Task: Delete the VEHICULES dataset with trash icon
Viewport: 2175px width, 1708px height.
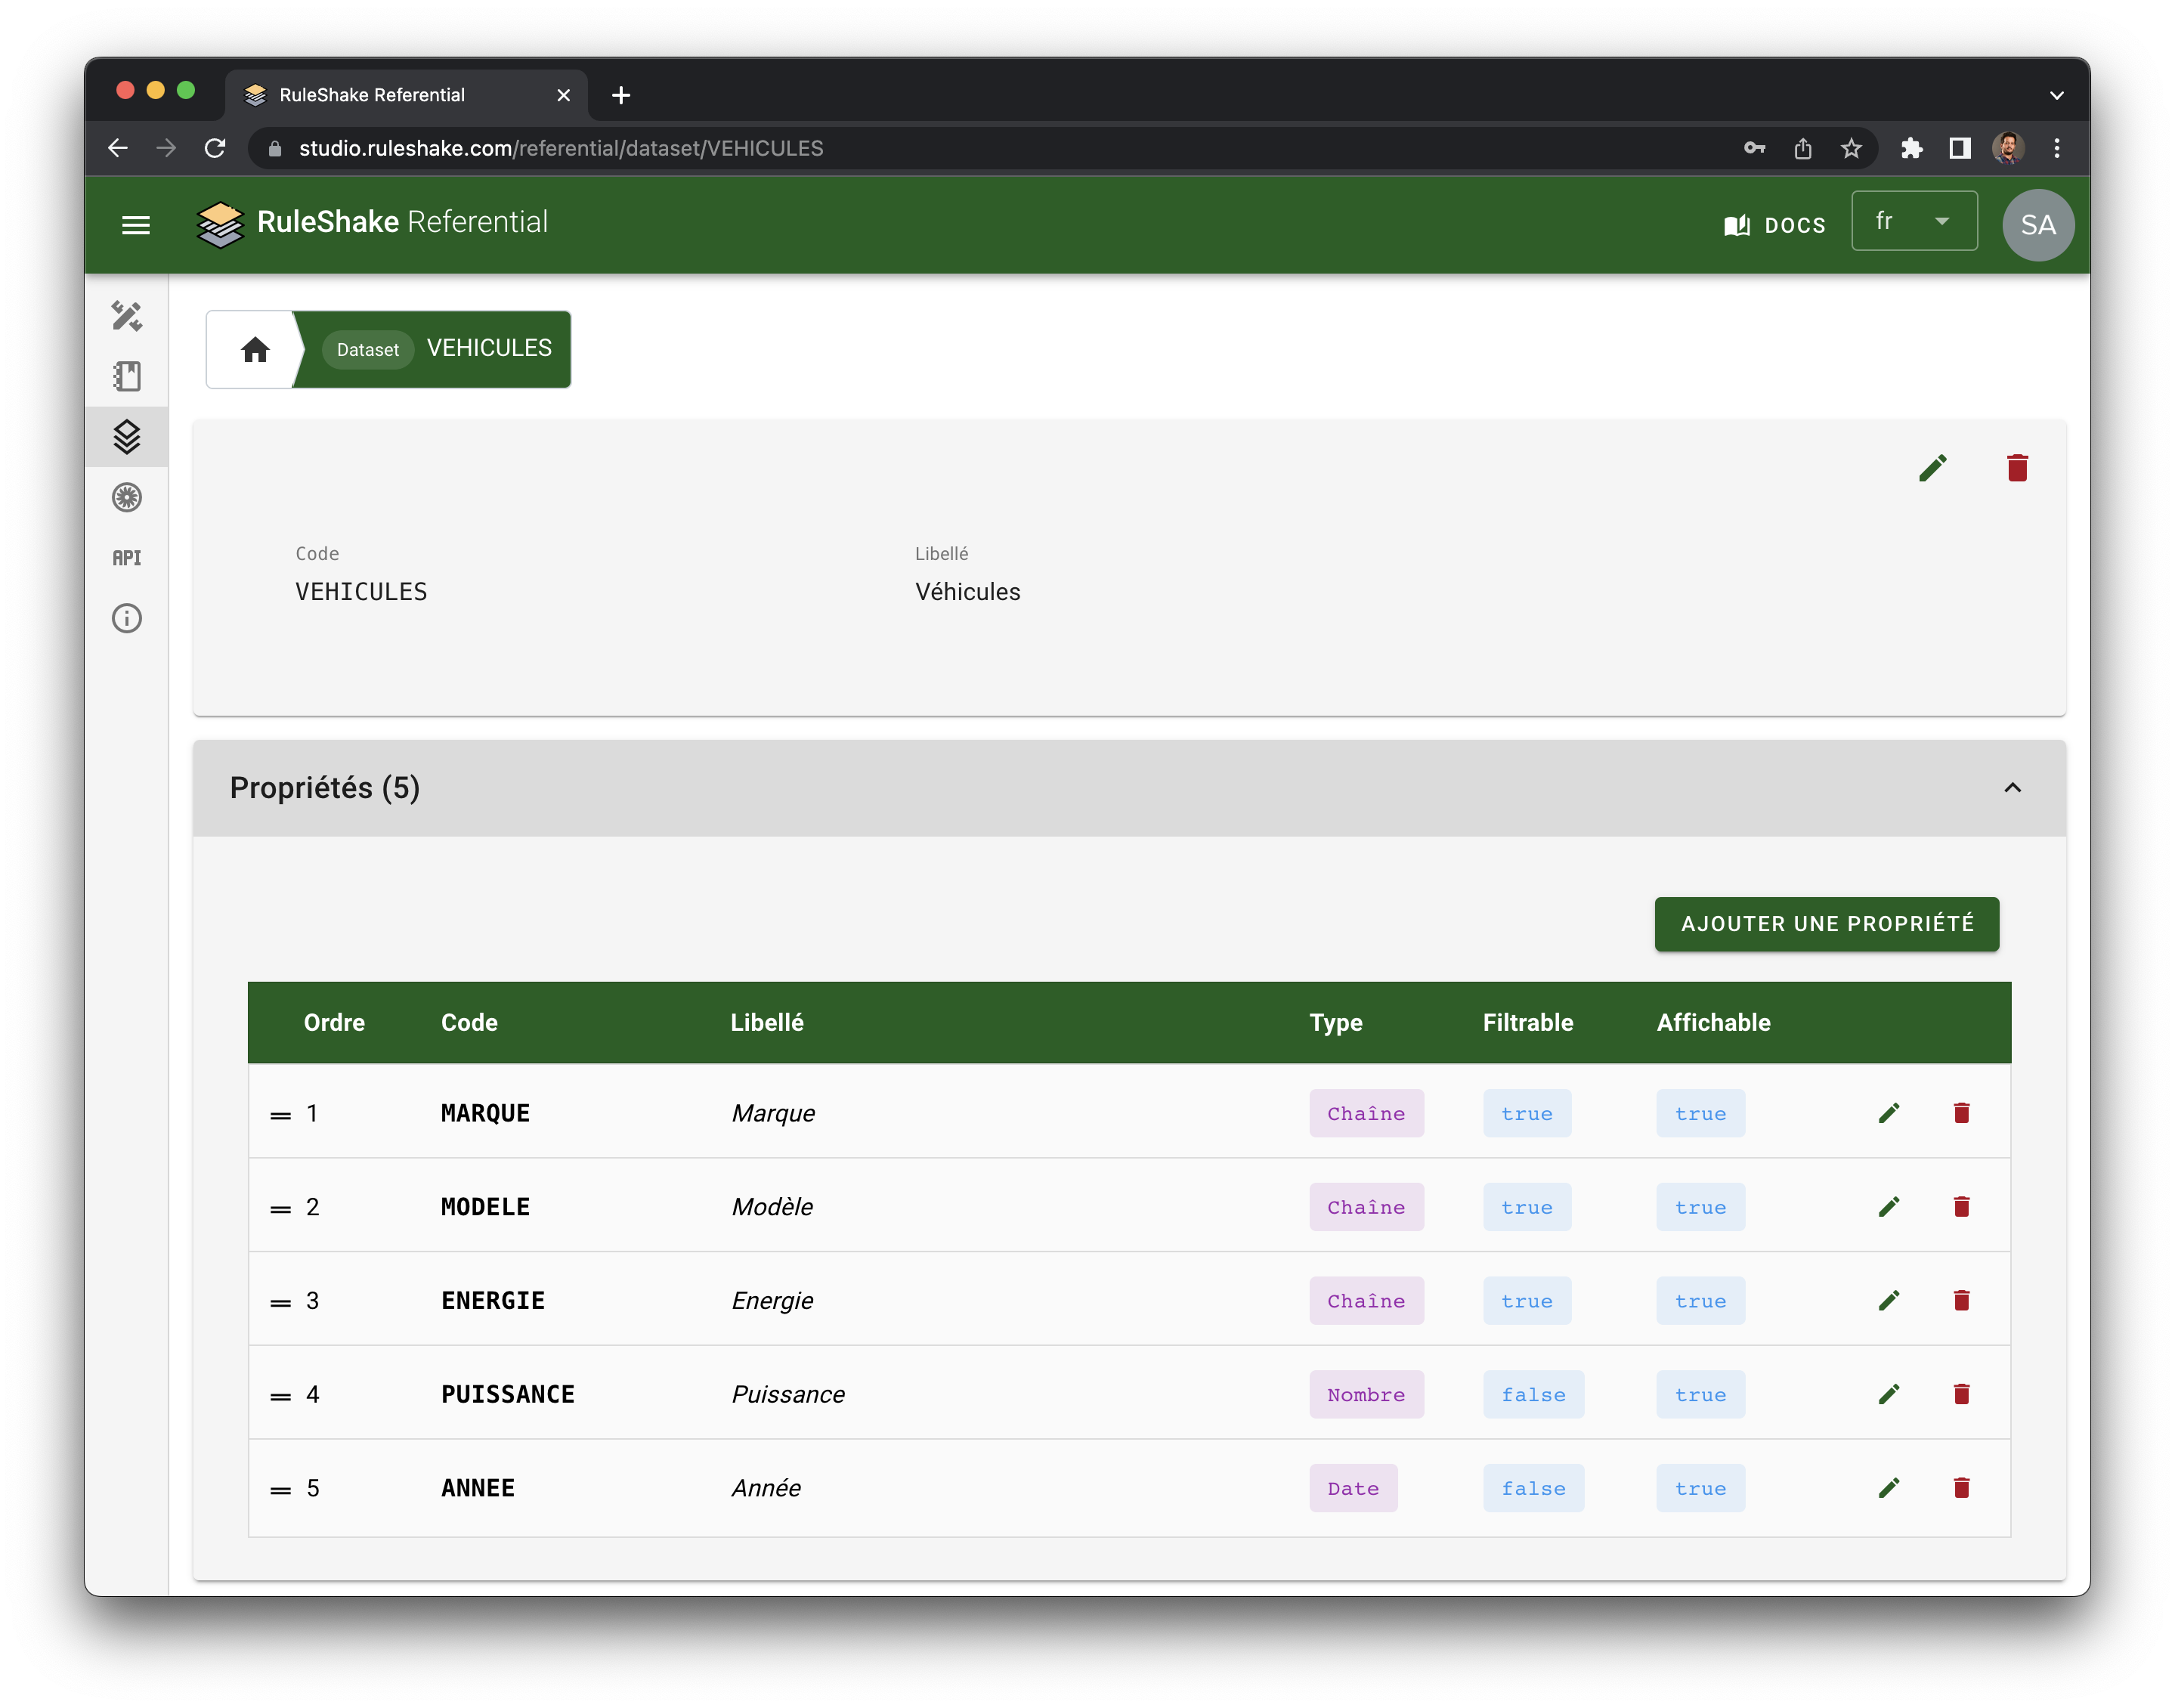Action: coord(2017,468)
